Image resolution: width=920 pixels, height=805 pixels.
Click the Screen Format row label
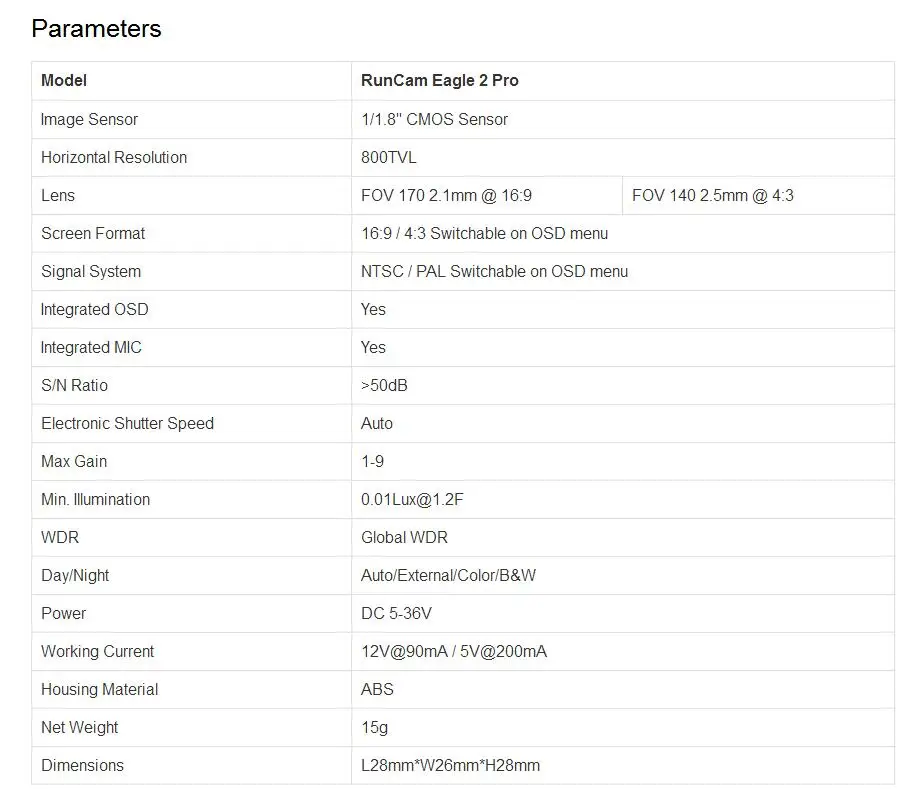click(93, 233)
